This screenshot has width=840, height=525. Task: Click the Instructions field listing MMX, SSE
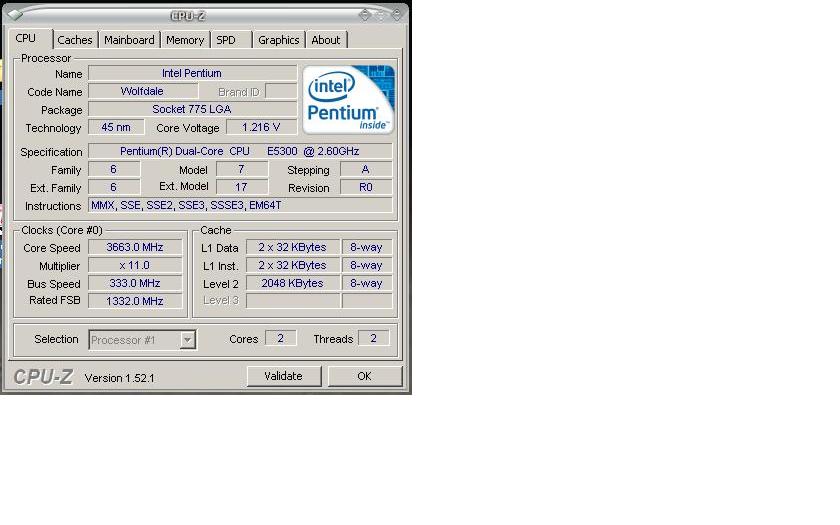point(240,205)
